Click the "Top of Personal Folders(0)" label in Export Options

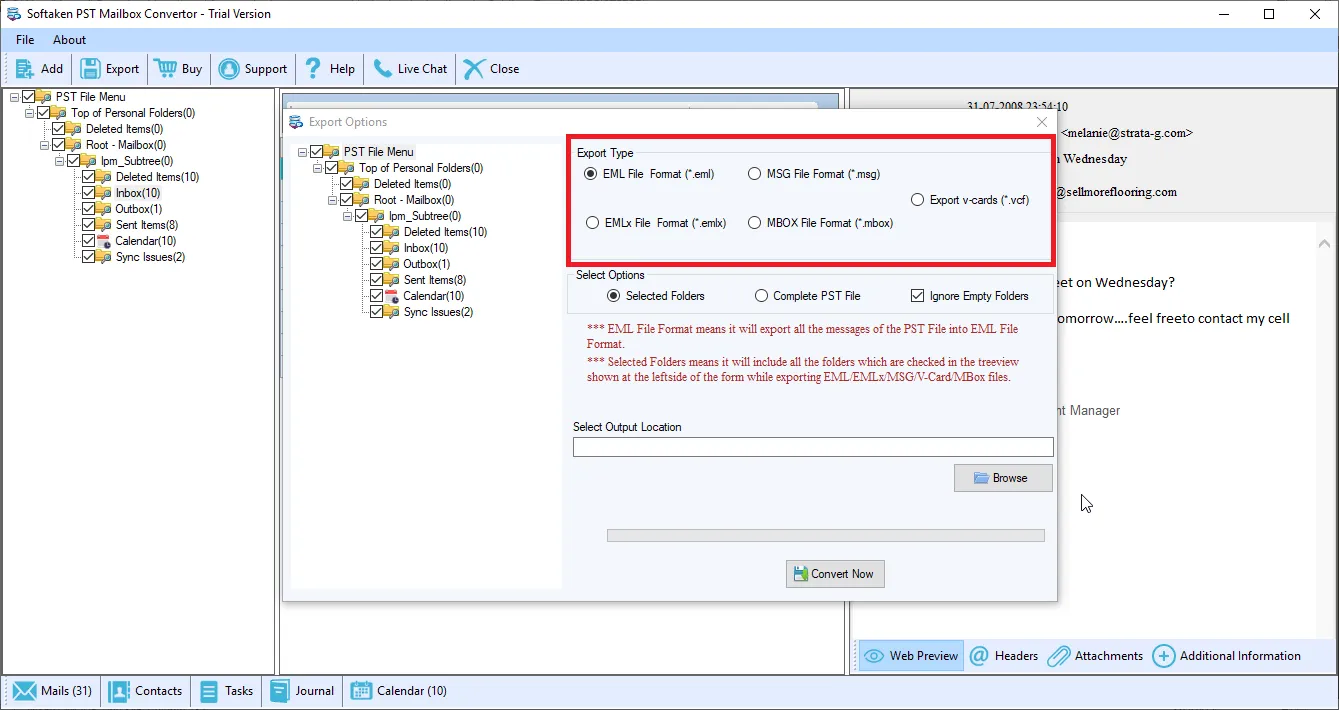[x=421, y=168]
